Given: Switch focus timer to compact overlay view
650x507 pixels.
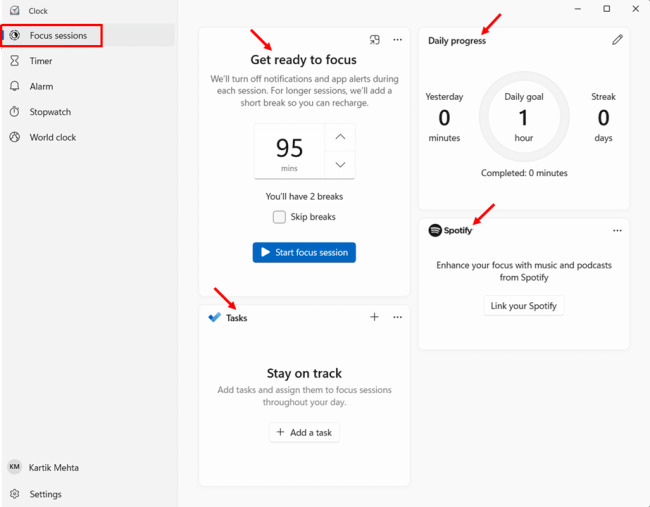Looking at the screenshot, I should pos(374,40).
